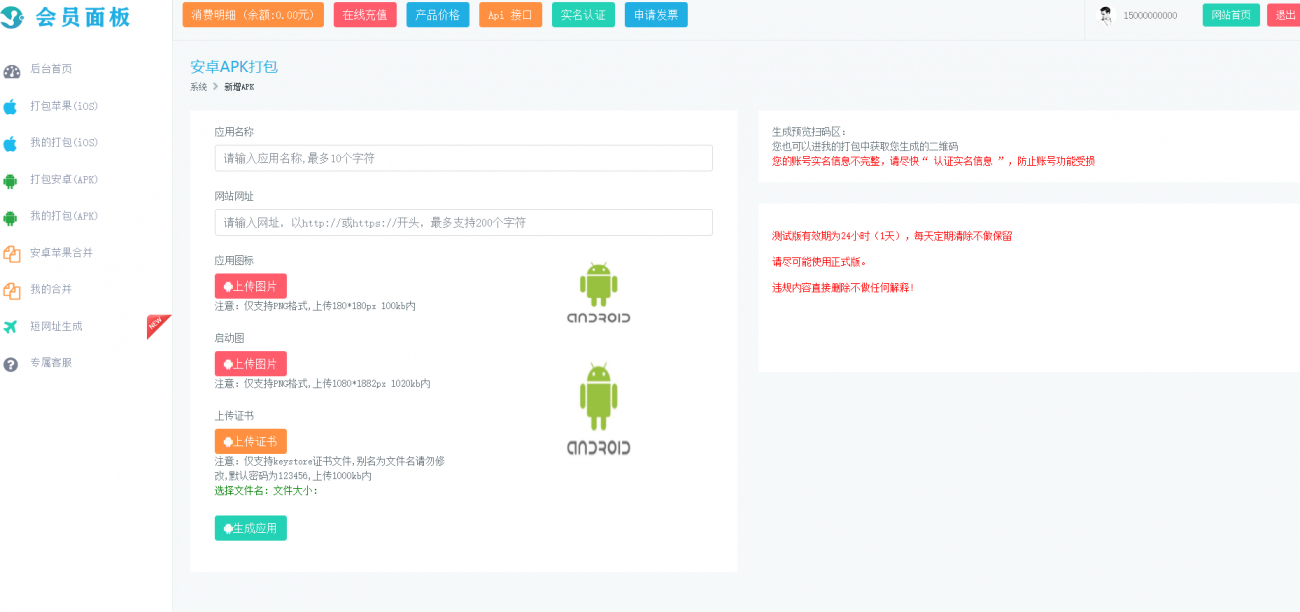Click the Android robot launch image preview

[x=597, y=400]
